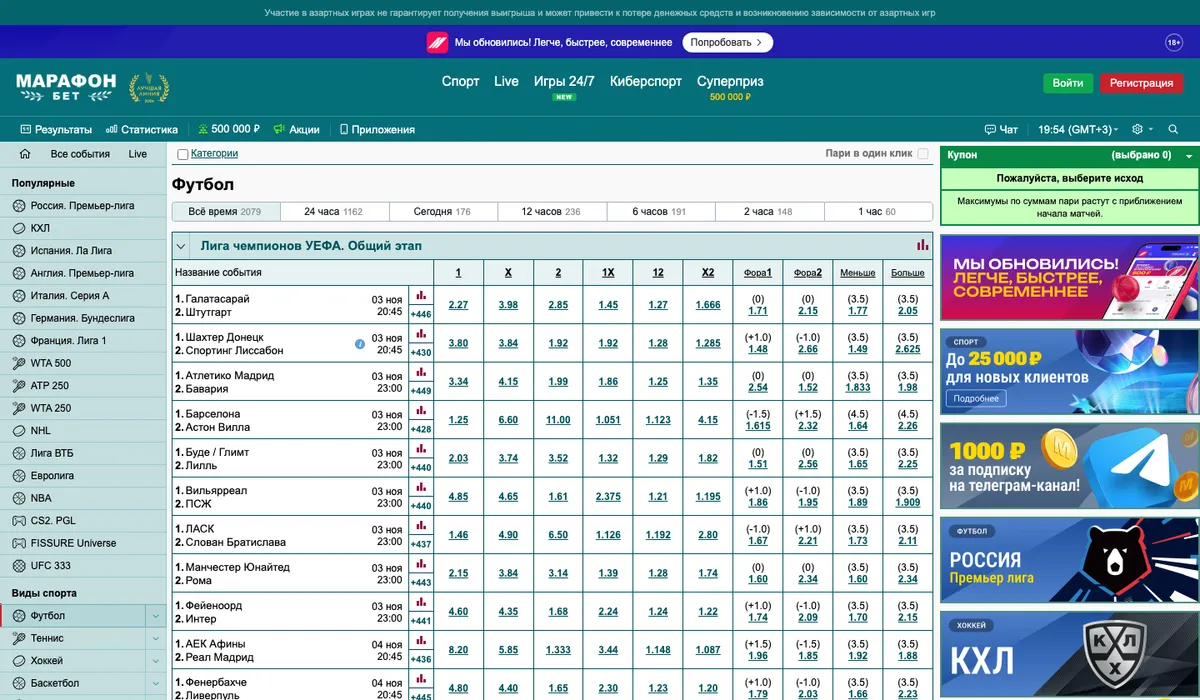Click the Попробовать button in the banner
Image resolution: width=1200 pixels, height=700 pixels.
[x=727, y=43]
